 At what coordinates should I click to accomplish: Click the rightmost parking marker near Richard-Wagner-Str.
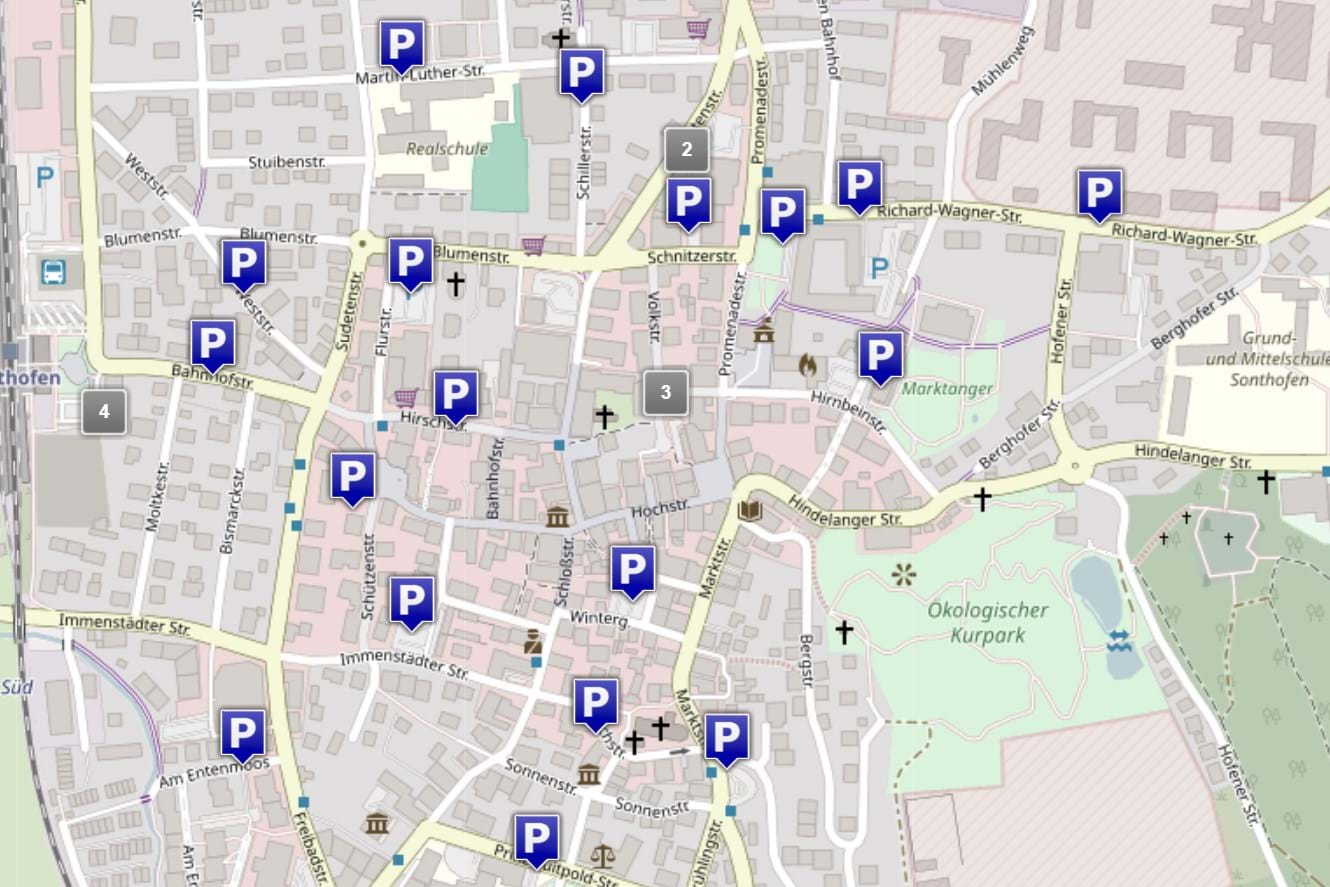pyautogui.click(x=1098, y=192)
